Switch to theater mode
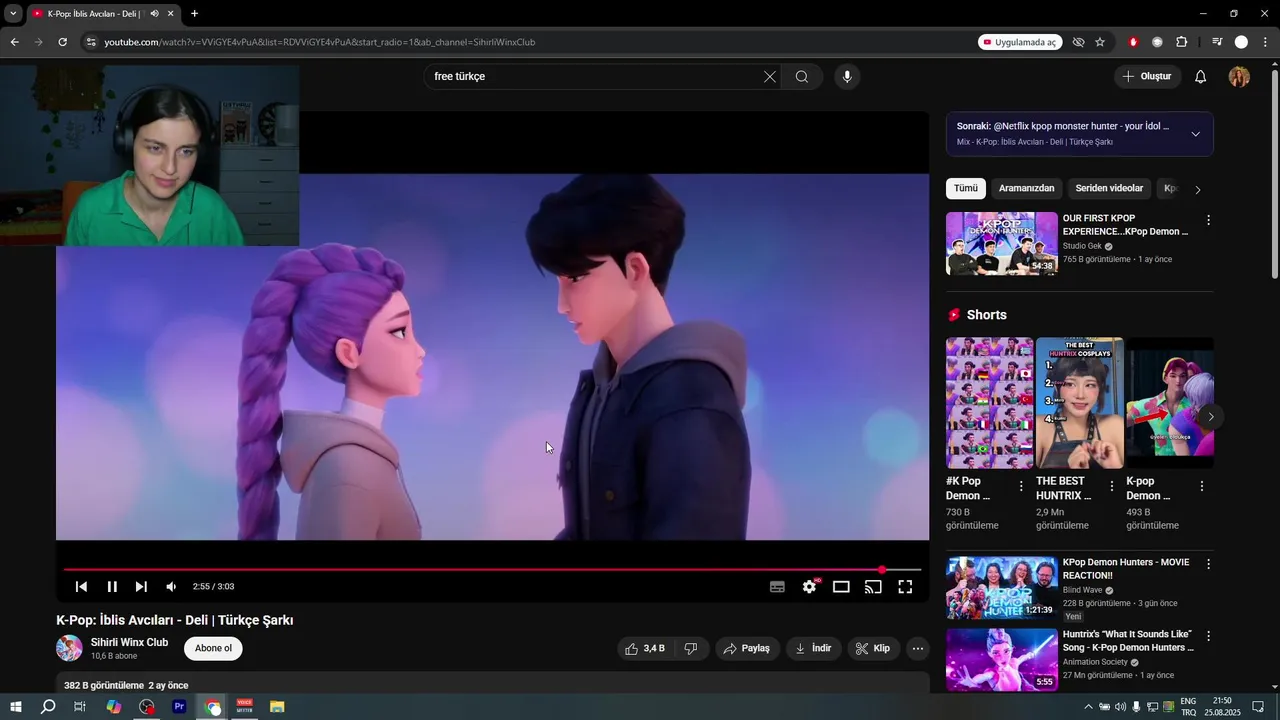The width and height of the screenshot is (1280, 720). (x=841, y=587)
